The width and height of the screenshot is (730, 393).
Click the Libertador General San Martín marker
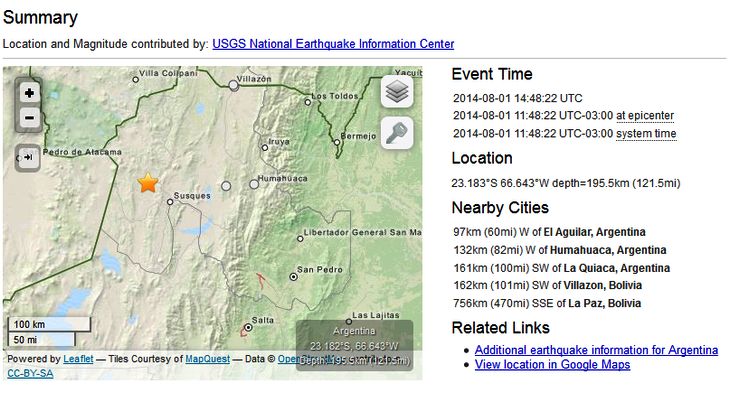click(300, 239)
